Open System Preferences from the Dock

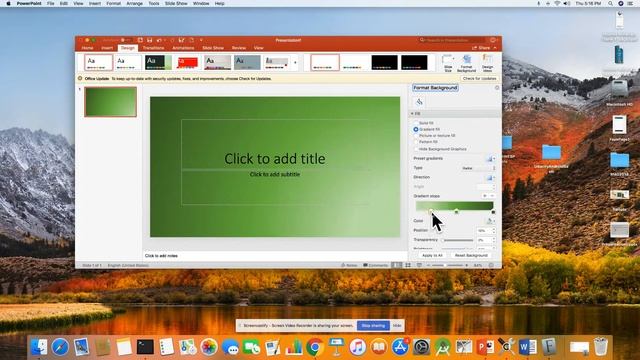click(421, 347)
